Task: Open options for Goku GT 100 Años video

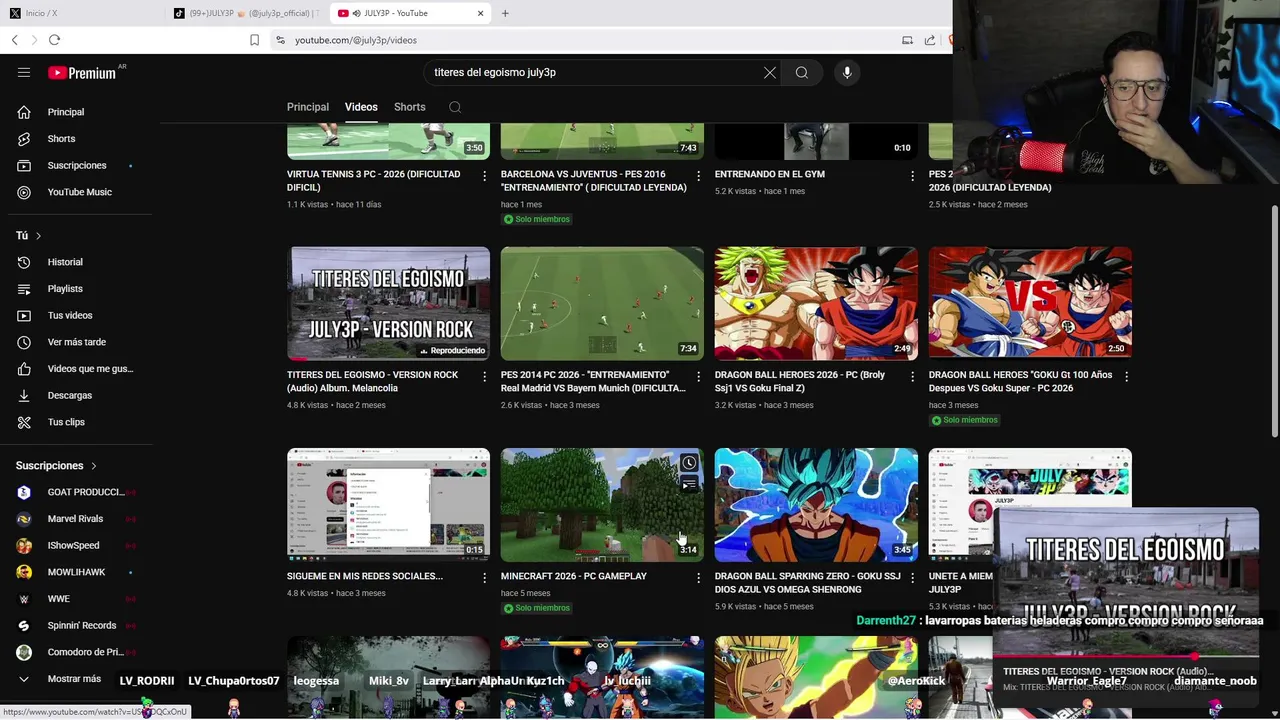Action: (1126, 376)
